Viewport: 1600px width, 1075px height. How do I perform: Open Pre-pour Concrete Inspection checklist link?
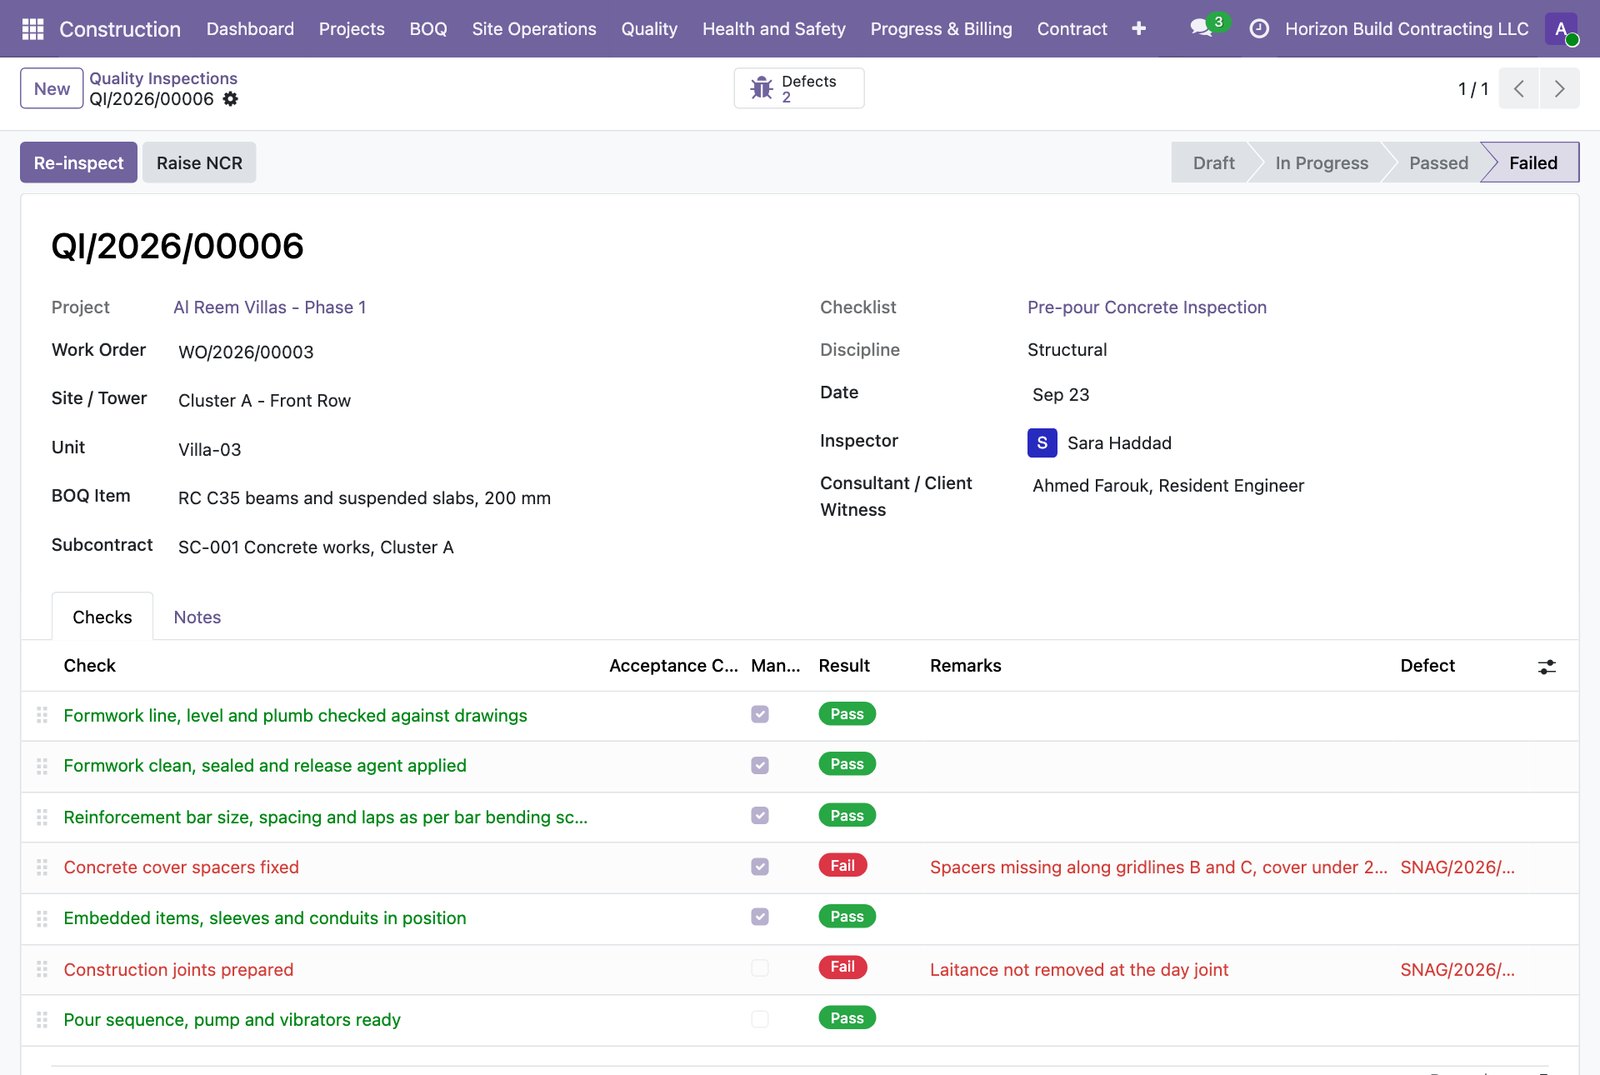(x=1147, y=307)
